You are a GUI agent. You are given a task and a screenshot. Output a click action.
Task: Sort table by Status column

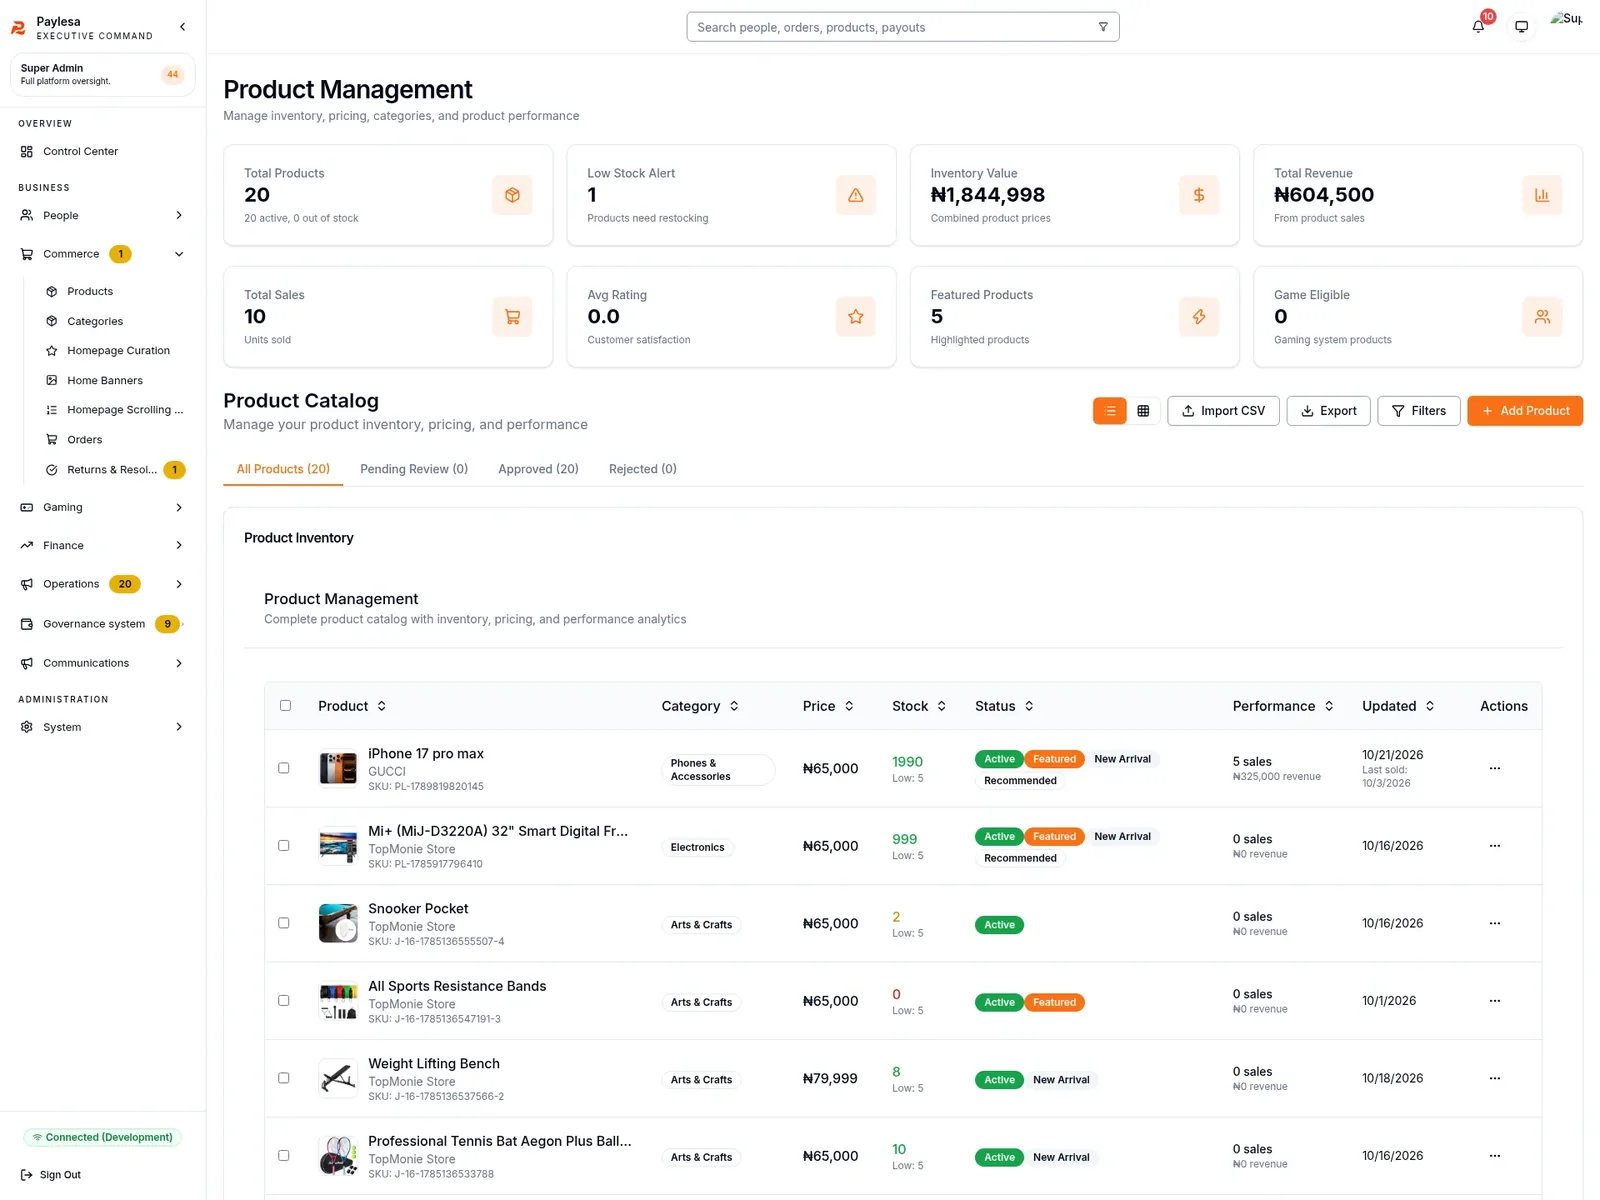(1004, 706)
